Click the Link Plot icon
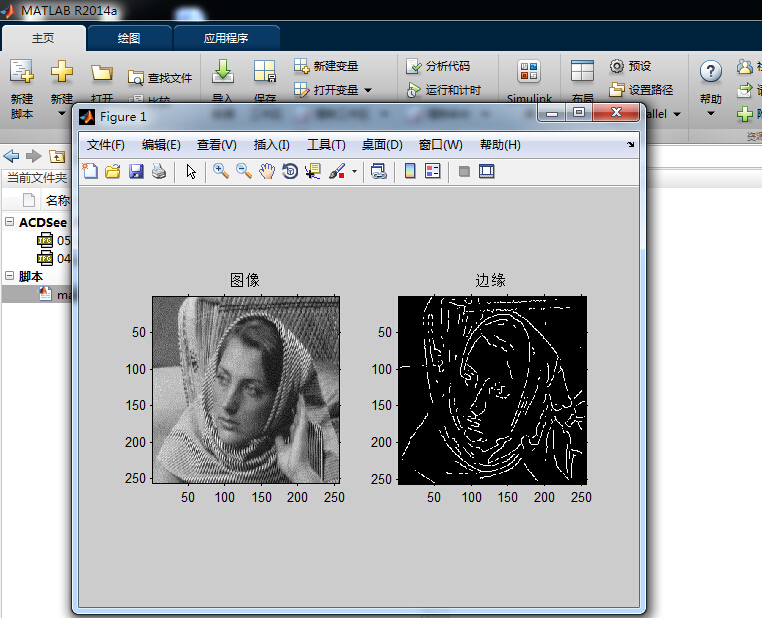This screenshot has width=762, height=618. tap(379, 172)
